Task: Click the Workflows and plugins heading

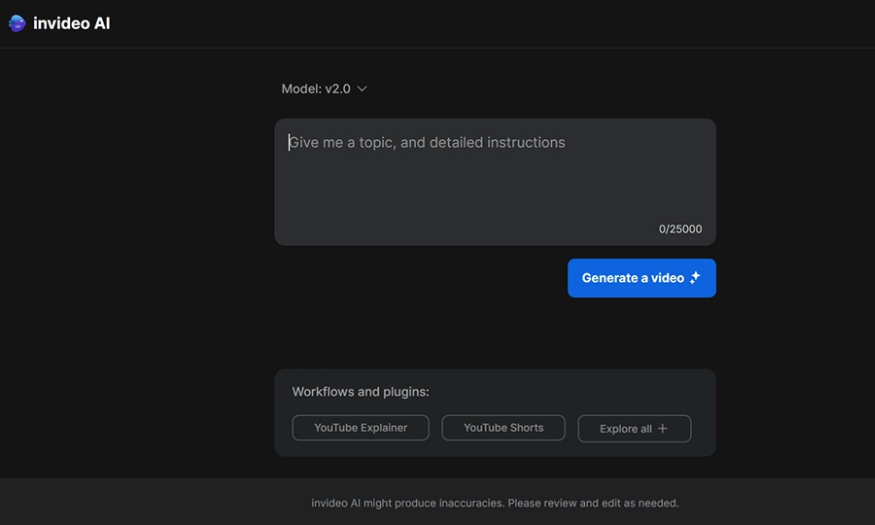Action: point(360,392)
